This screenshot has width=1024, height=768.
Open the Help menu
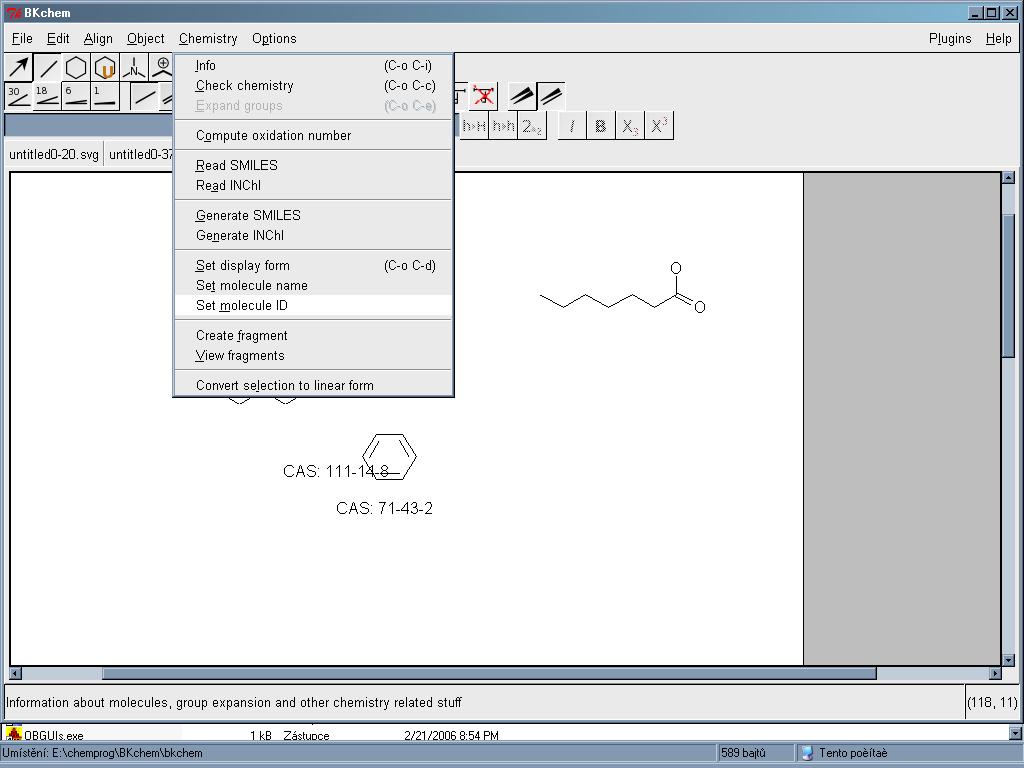coord(999,39)
